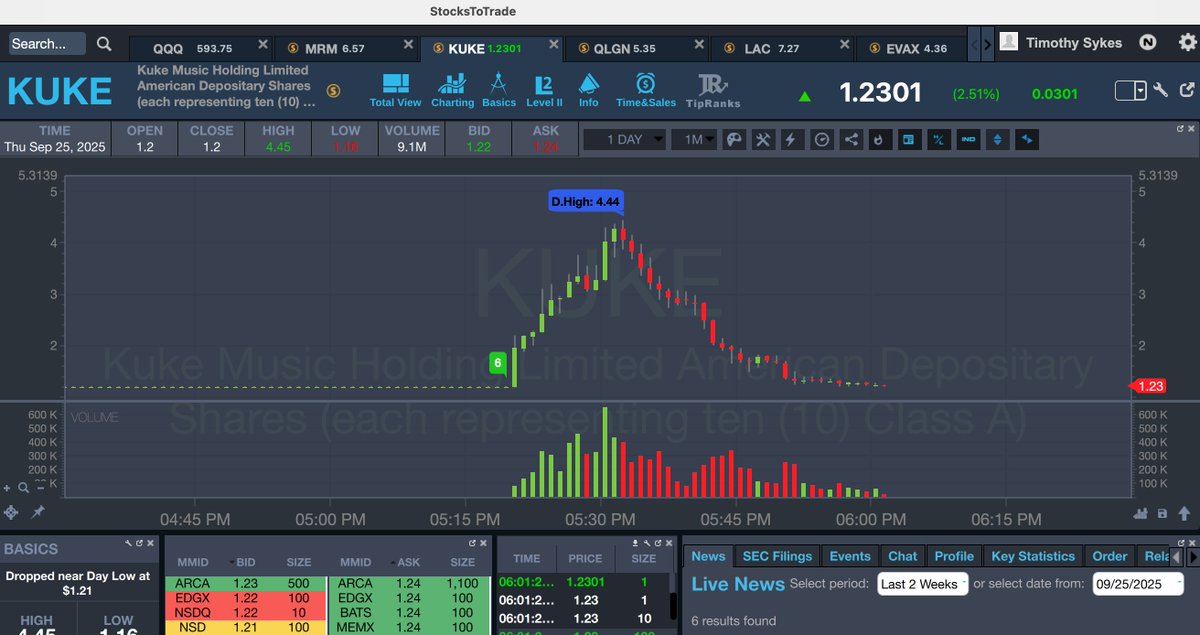
Task: Toggle the percent change display on chart
Action: [x=938, y=139]
